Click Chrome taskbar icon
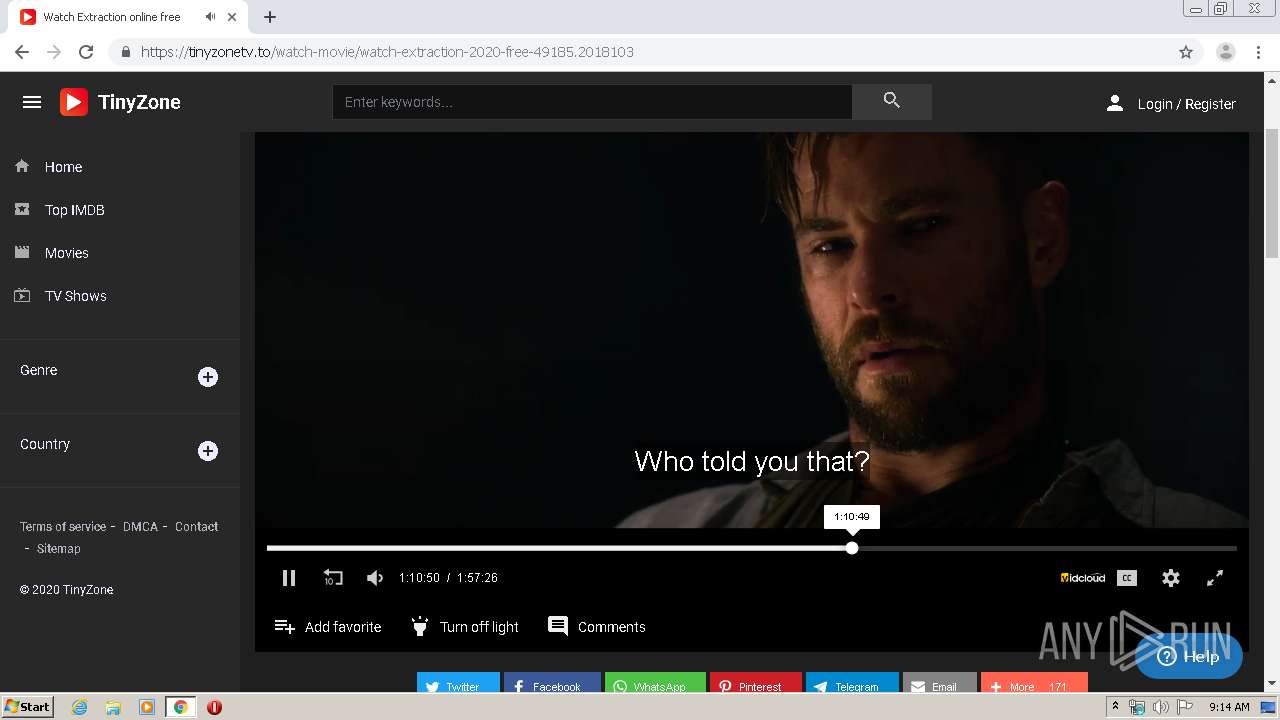1280x720 pixels. coord(181,707)
